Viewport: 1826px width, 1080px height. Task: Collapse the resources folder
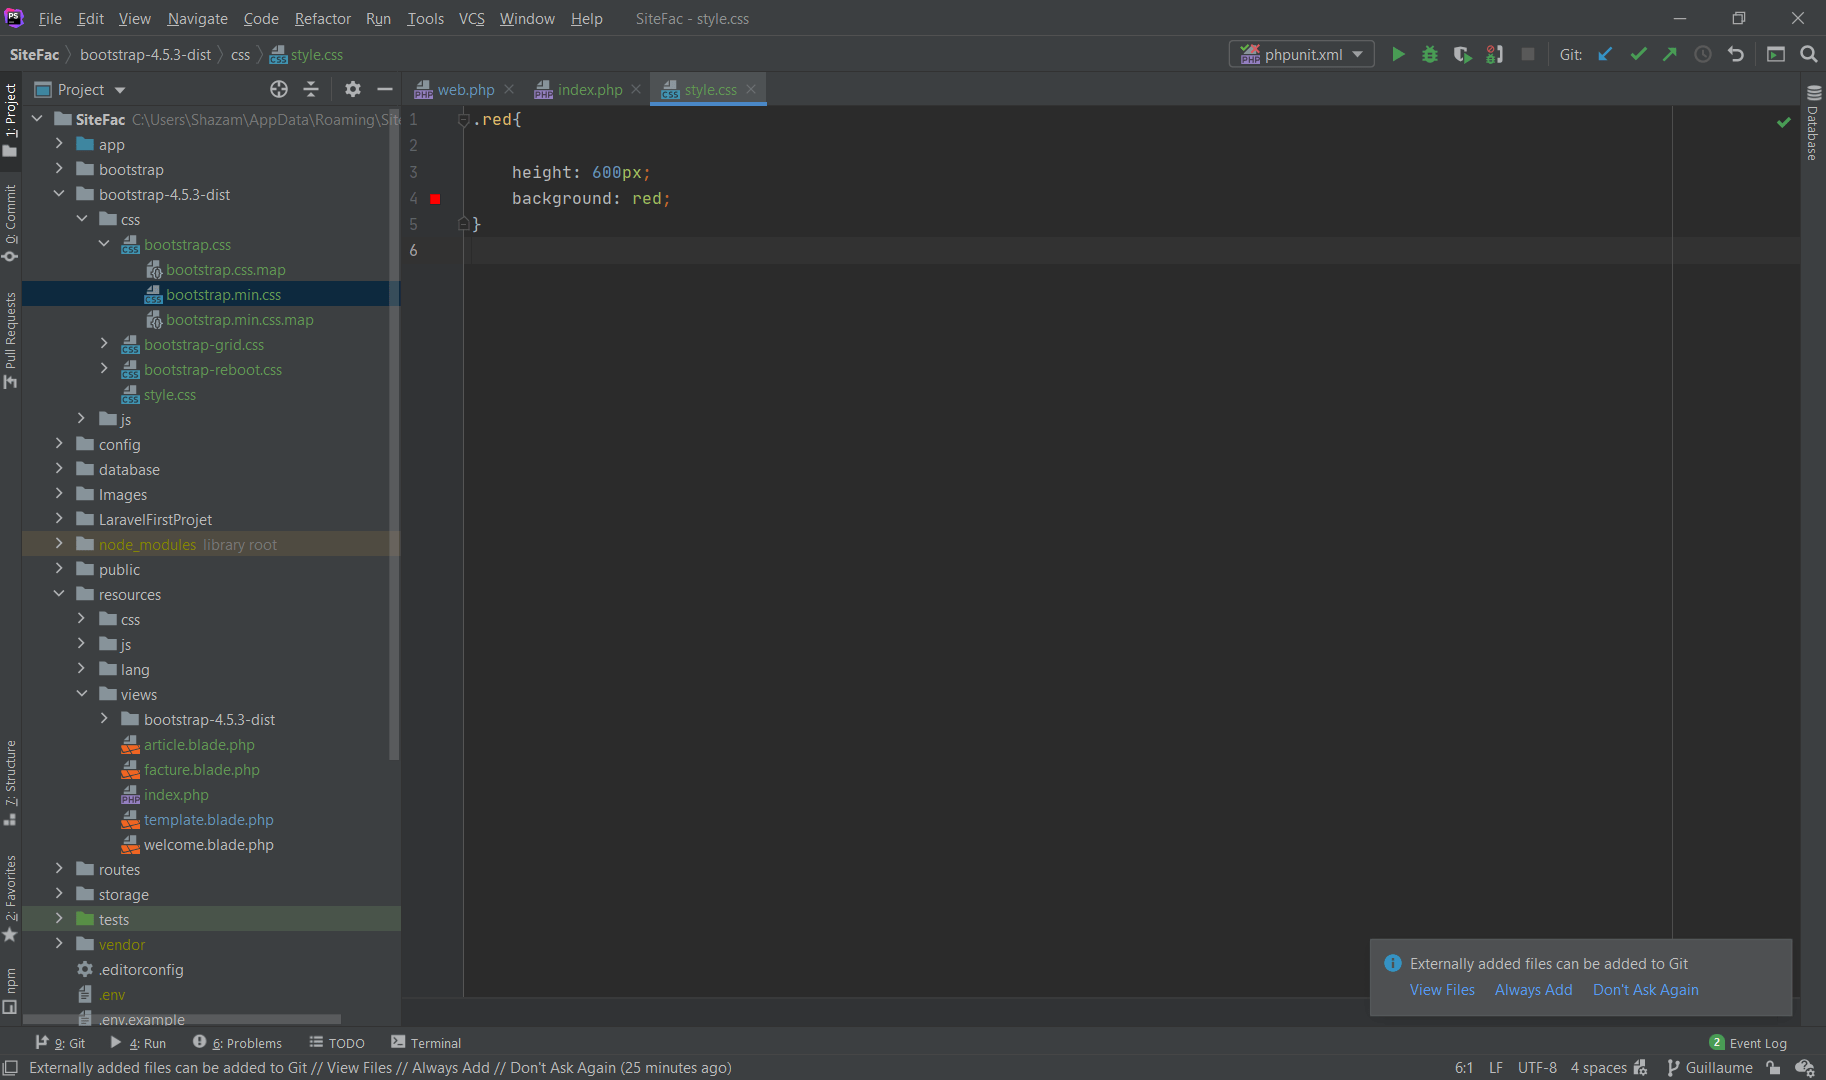pos(59,594)
